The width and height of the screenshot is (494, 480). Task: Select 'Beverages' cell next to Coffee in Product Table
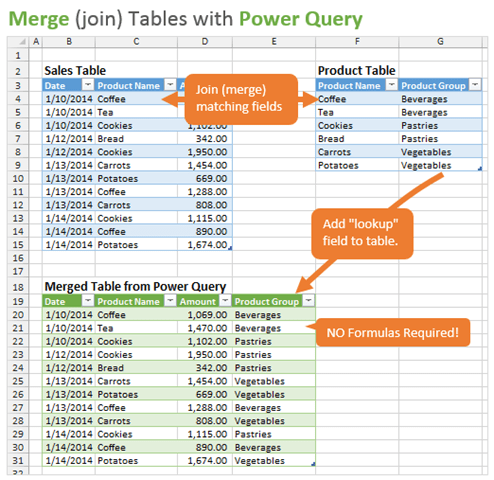[440, 99]
